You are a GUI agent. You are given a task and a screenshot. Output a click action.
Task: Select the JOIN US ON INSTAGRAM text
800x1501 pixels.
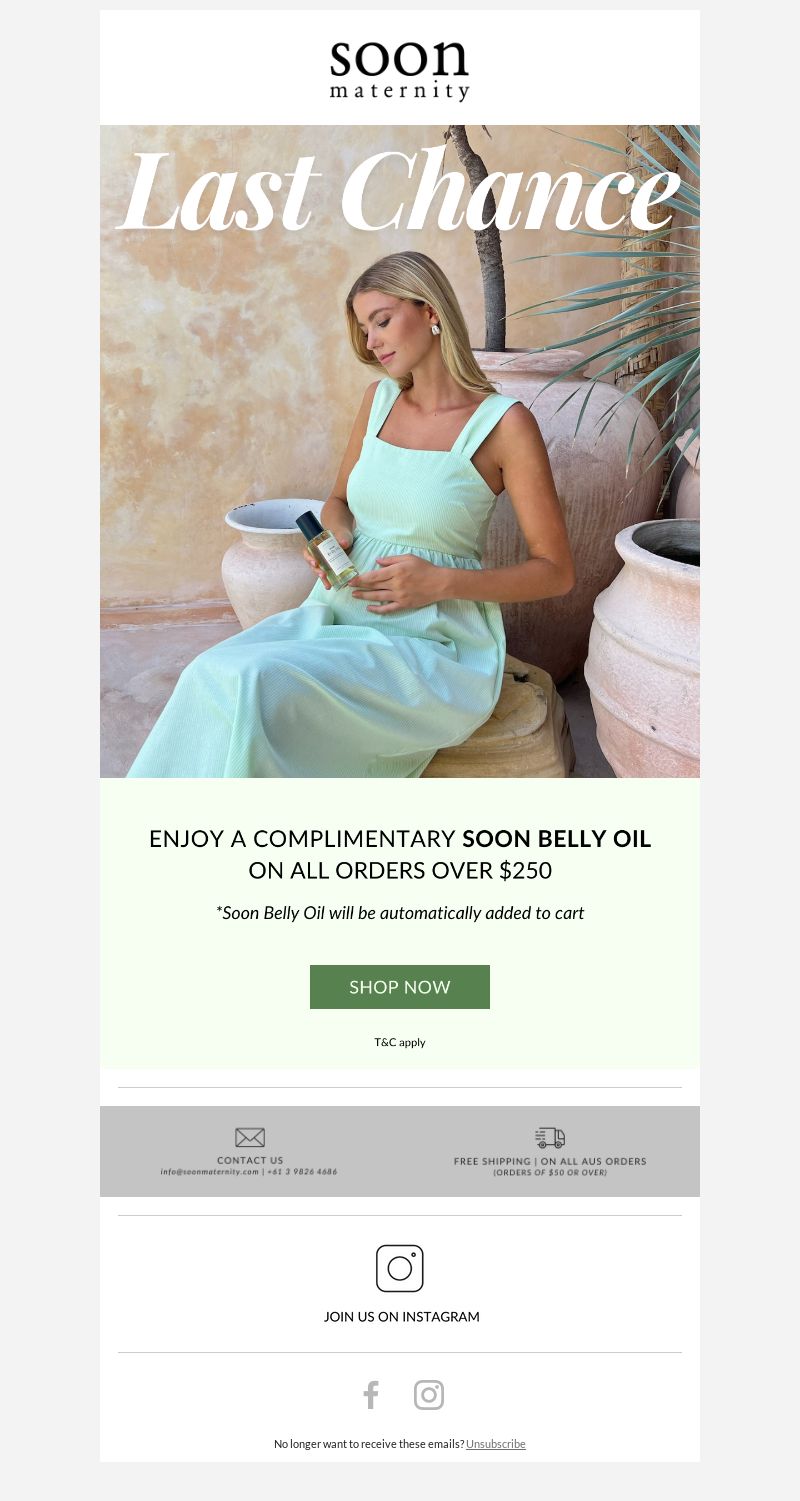point(402,1317)
